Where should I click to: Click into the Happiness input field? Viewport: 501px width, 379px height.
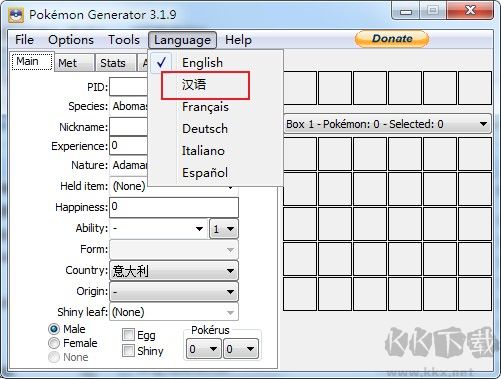click(x=174, y=207)
